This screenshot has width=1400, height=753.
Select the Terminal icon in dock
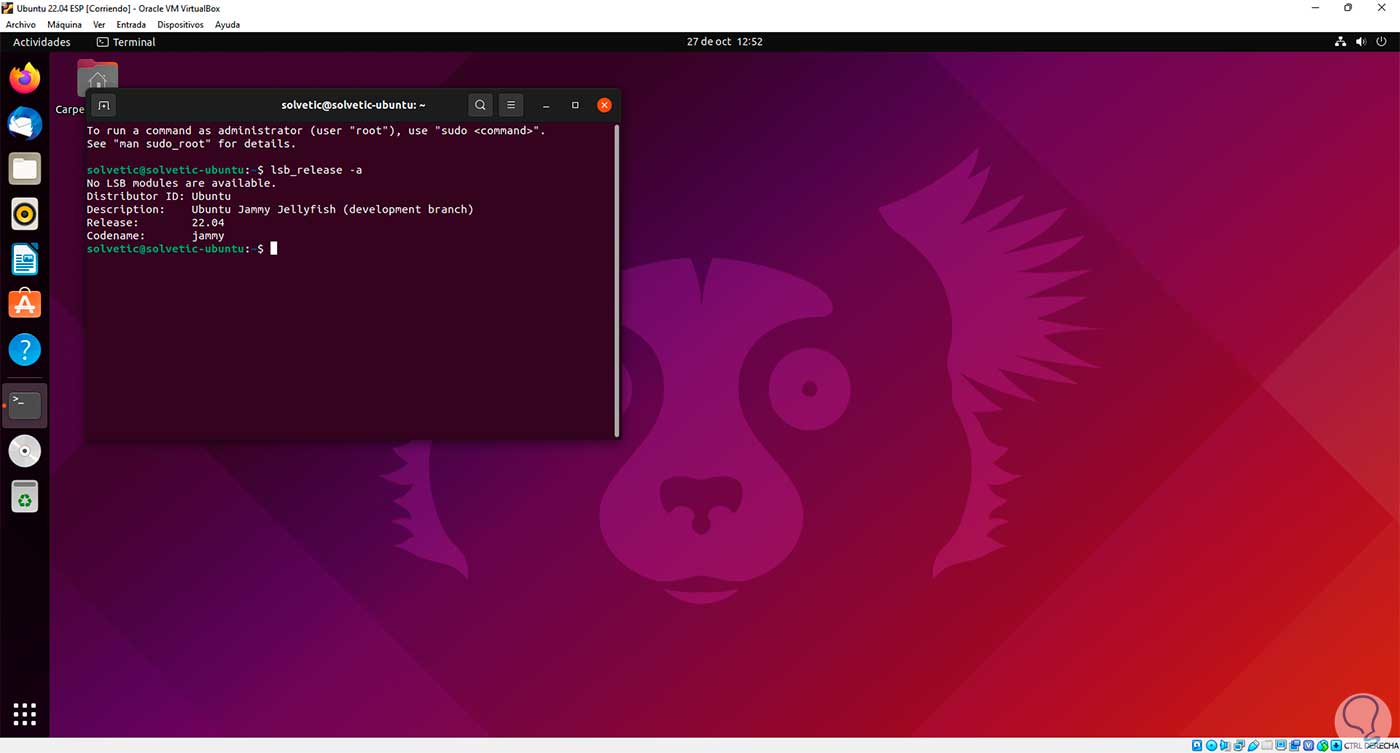coord(25,405)
